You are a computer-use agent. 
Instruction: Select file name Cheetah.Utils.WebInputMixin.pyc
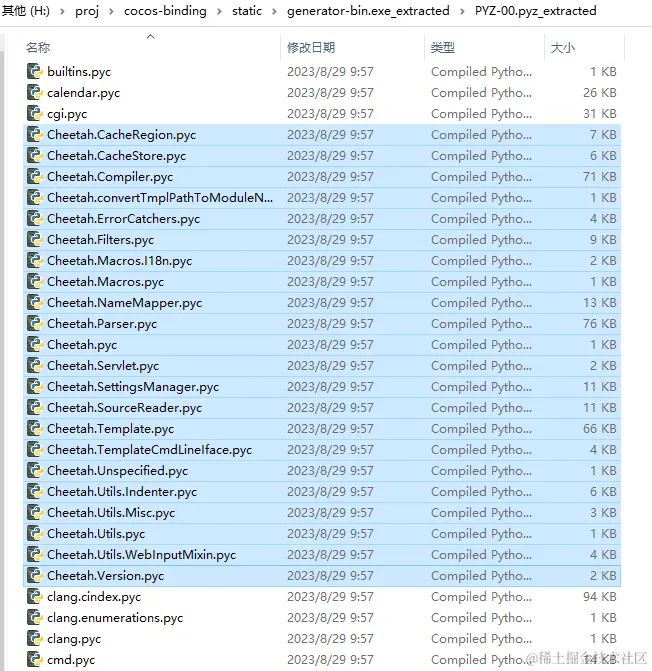[x=142, y=555]
